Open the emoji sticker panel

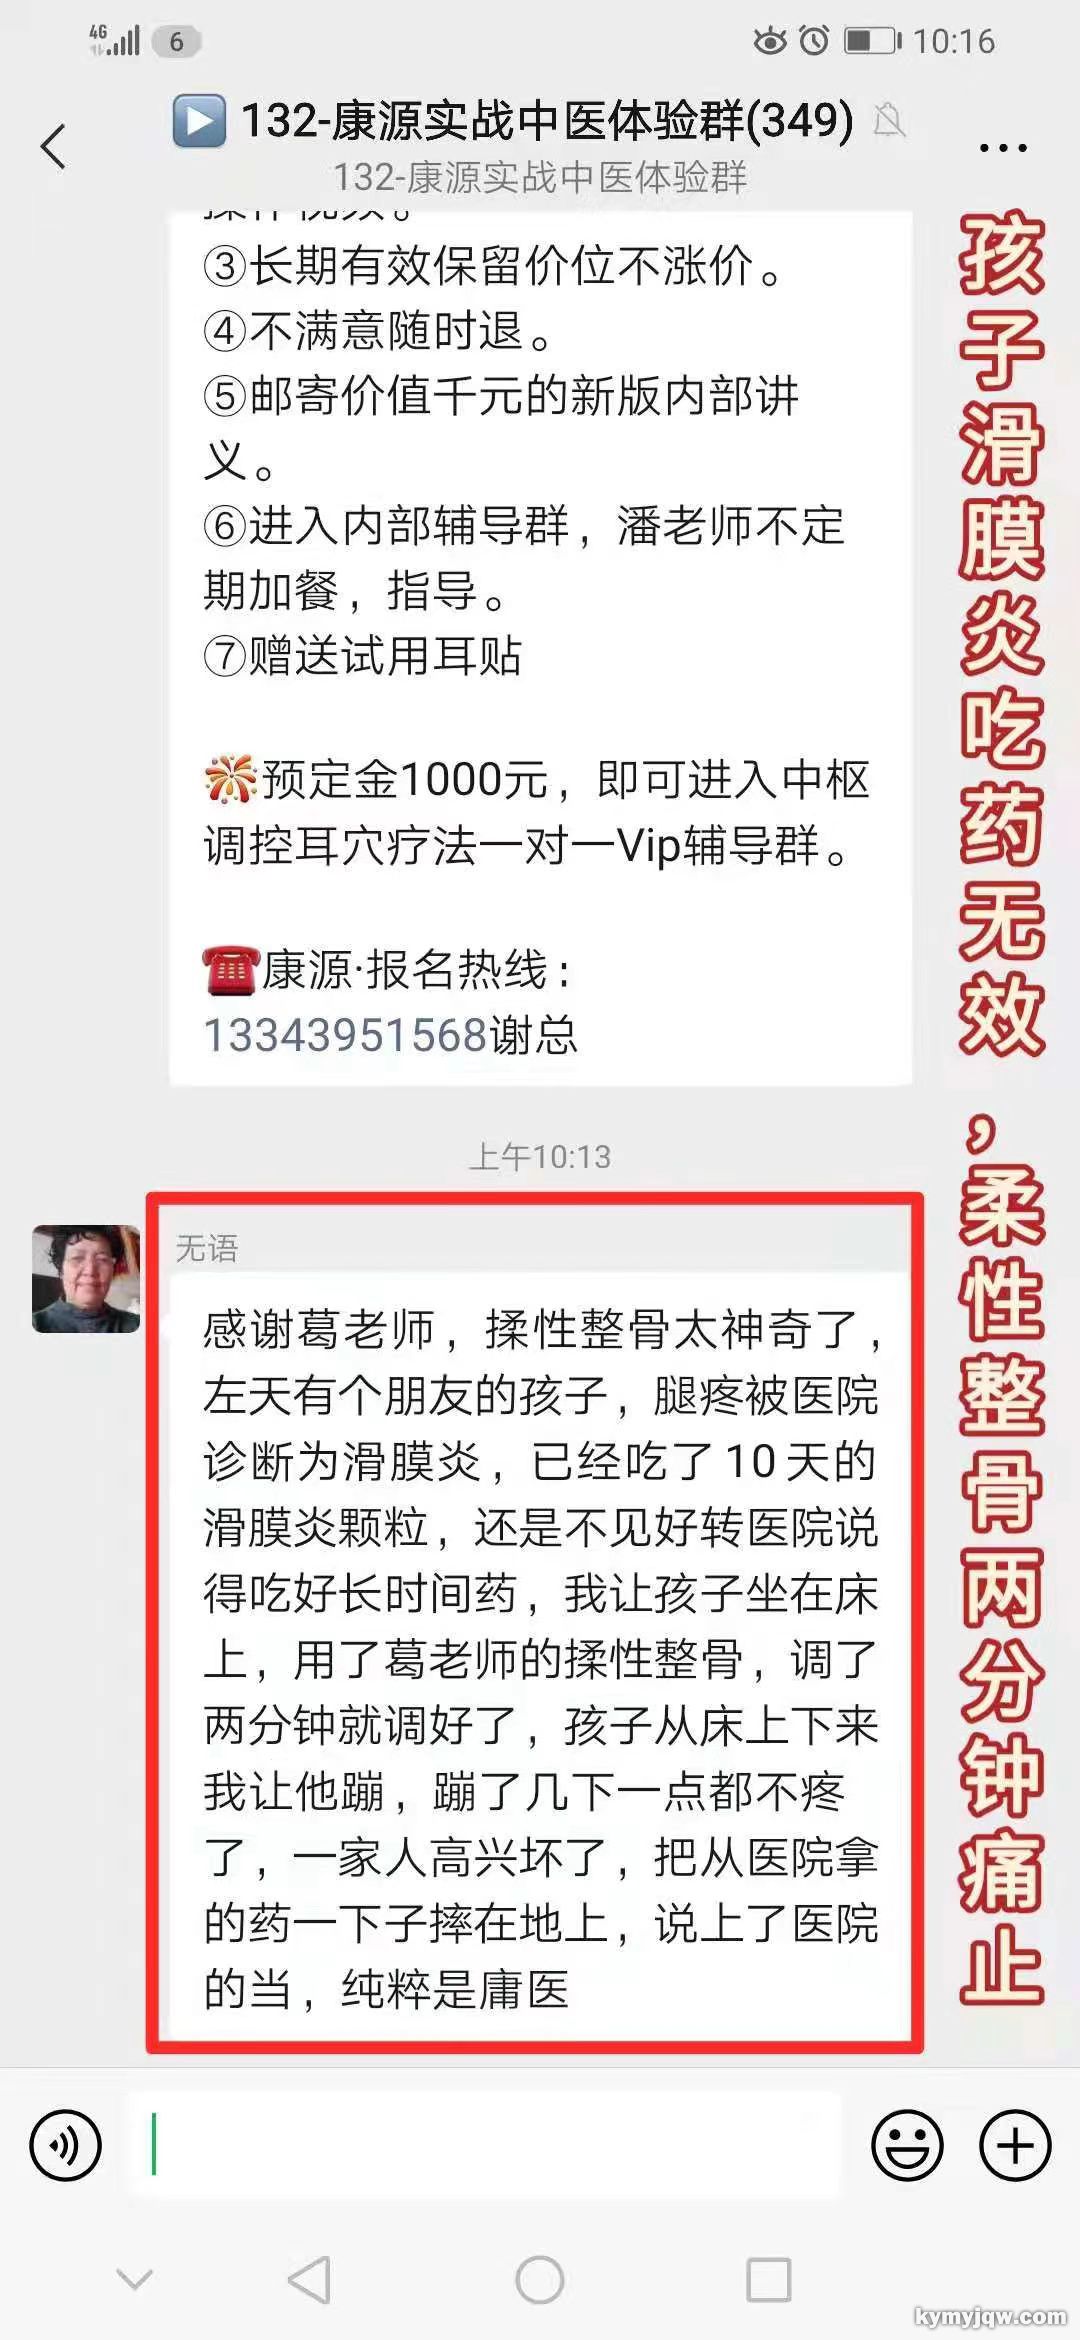[907, 2145]
